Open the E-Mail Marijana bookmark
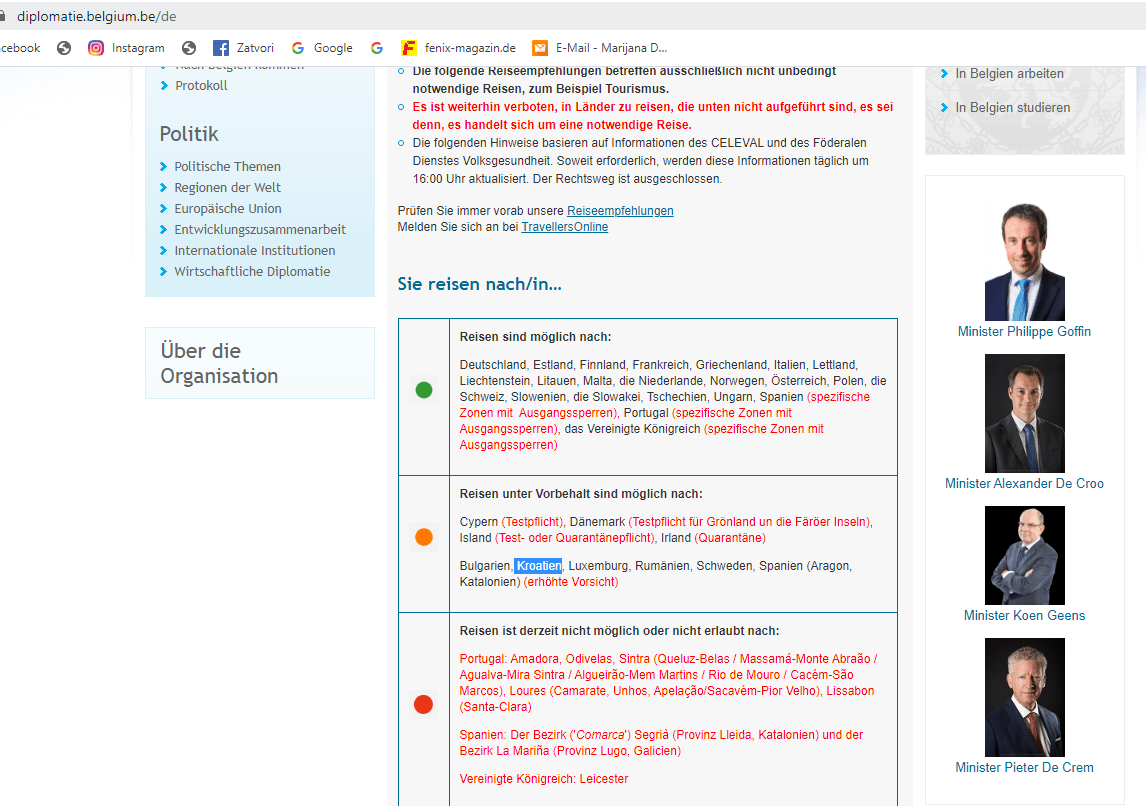 (600, 48)
